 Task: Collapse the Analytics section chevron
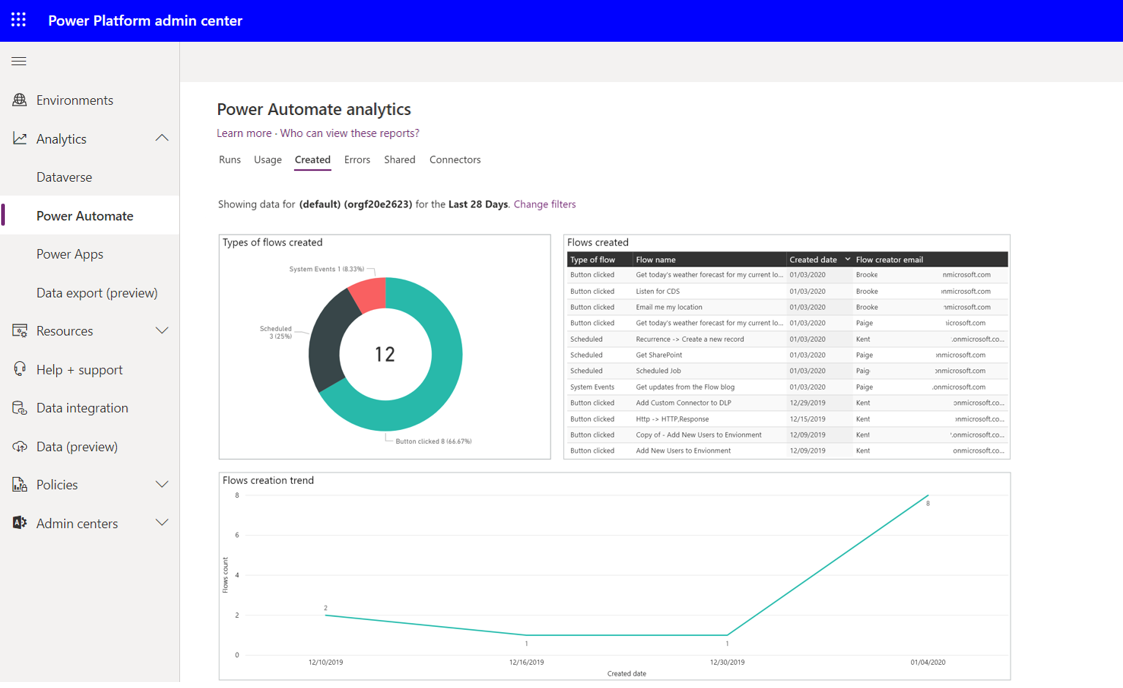pyautogui.click(x=161, y=138)
